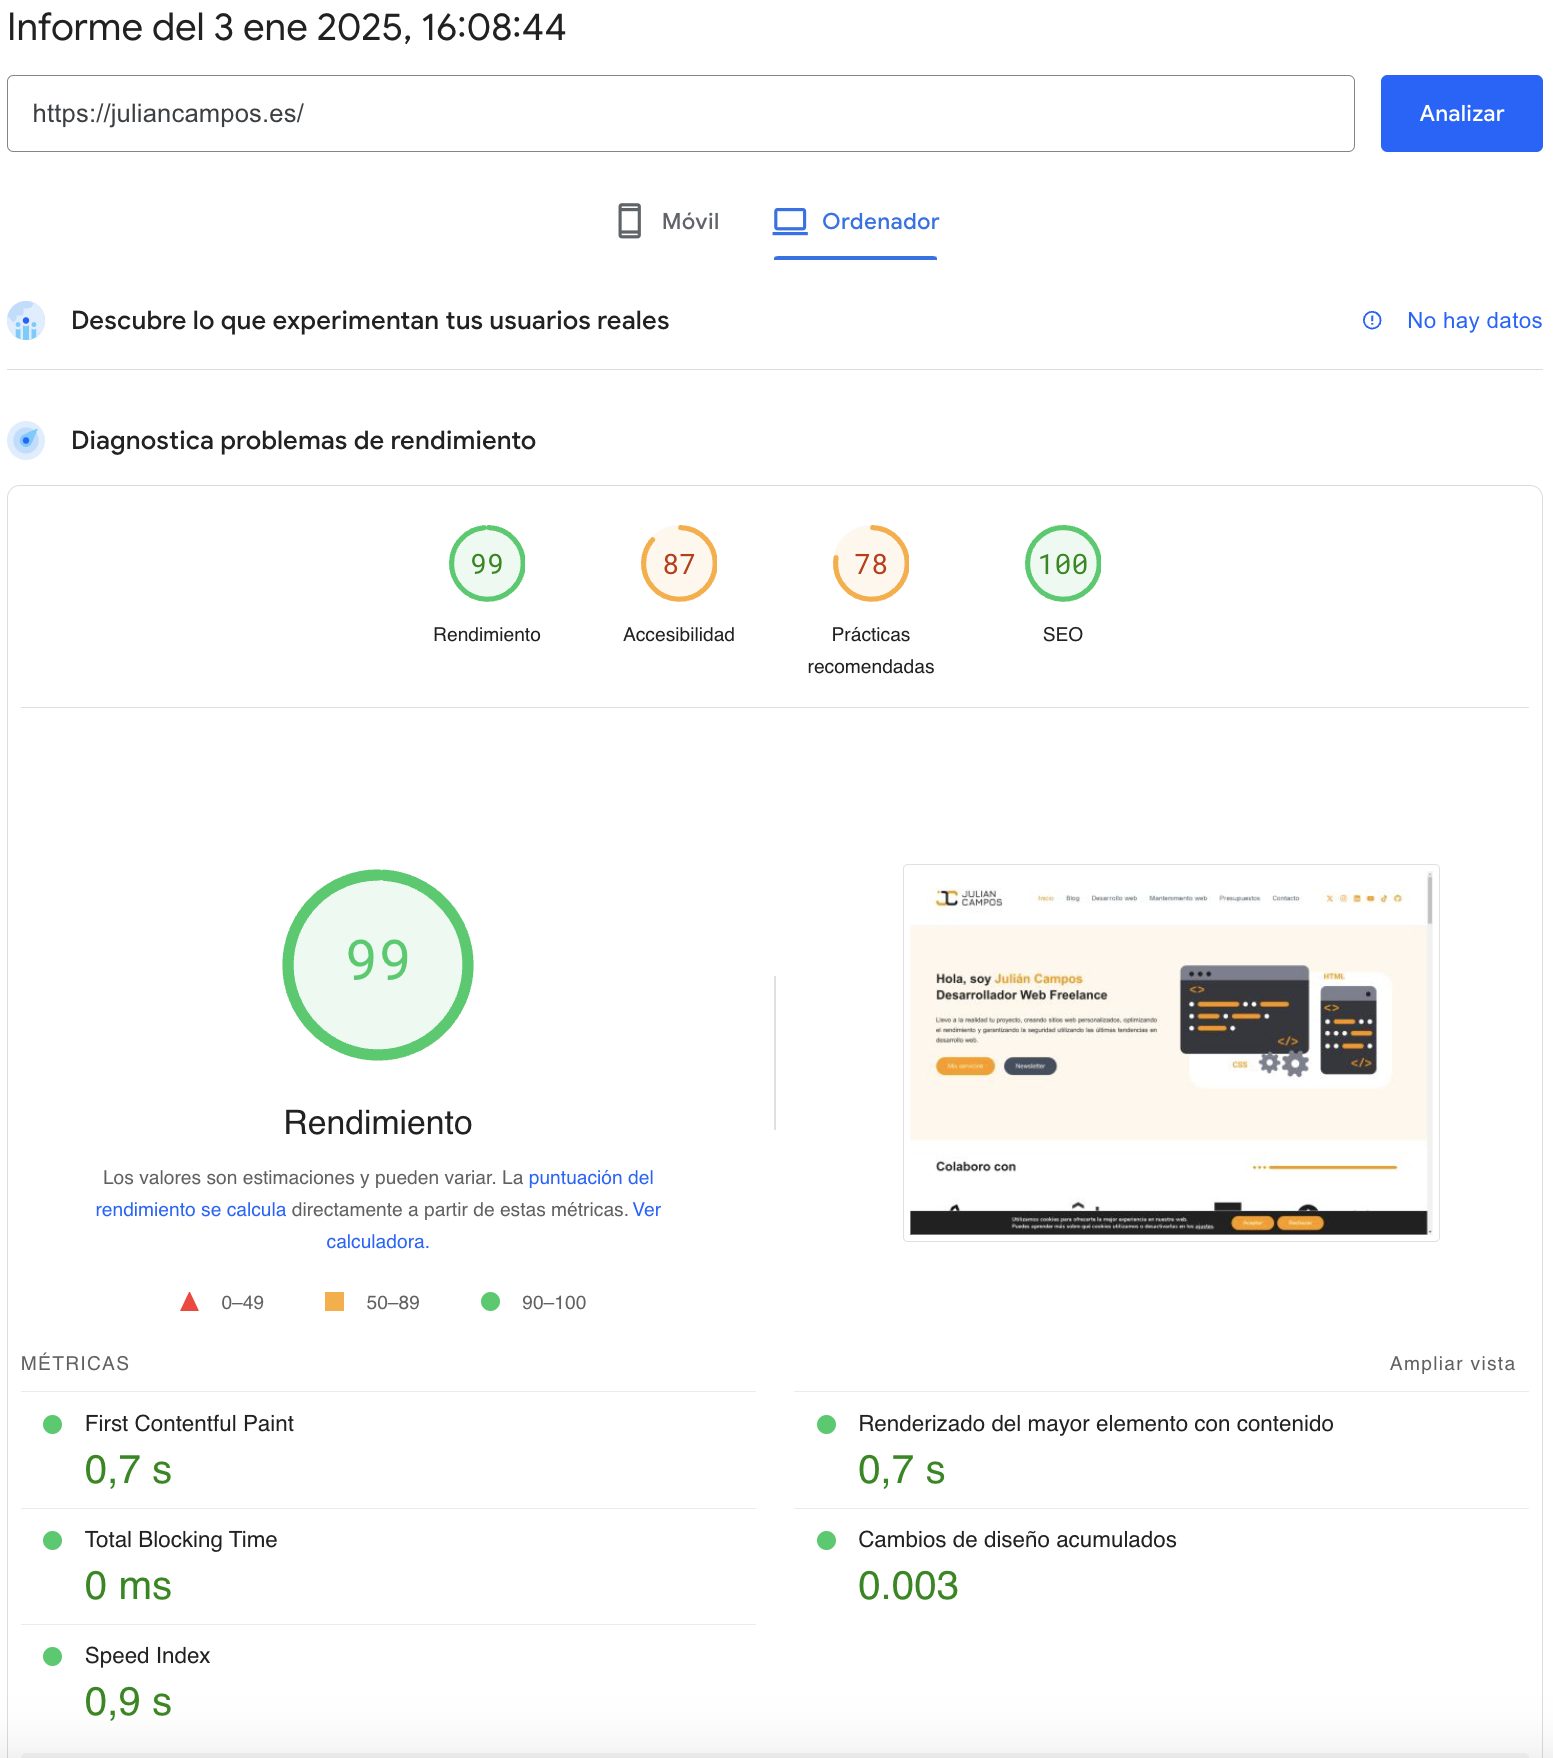Open the No hay datos link
The height and width of the screenshot is (1758, 1553).
point(1473,320)
